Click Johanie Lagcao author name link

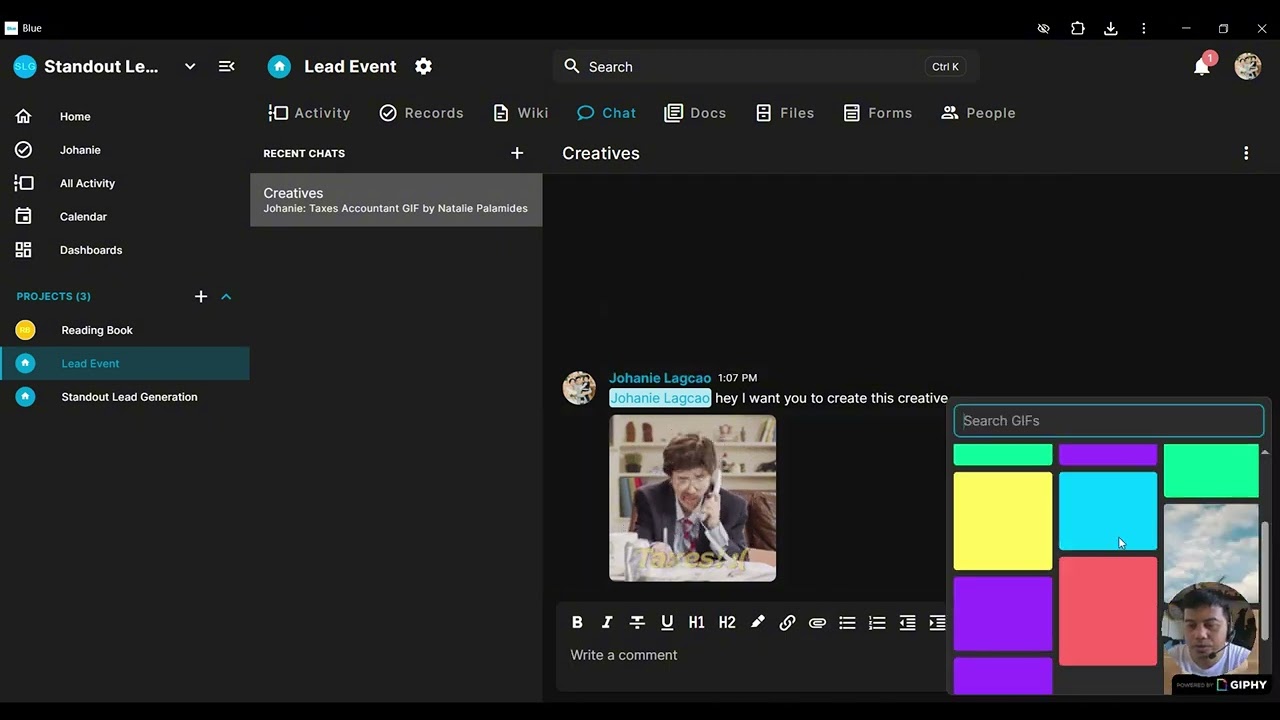point(660,378)
